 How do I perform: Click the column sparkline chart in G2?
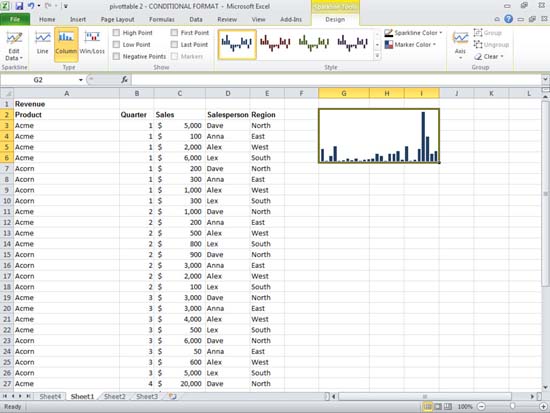(x=379, y=136)
